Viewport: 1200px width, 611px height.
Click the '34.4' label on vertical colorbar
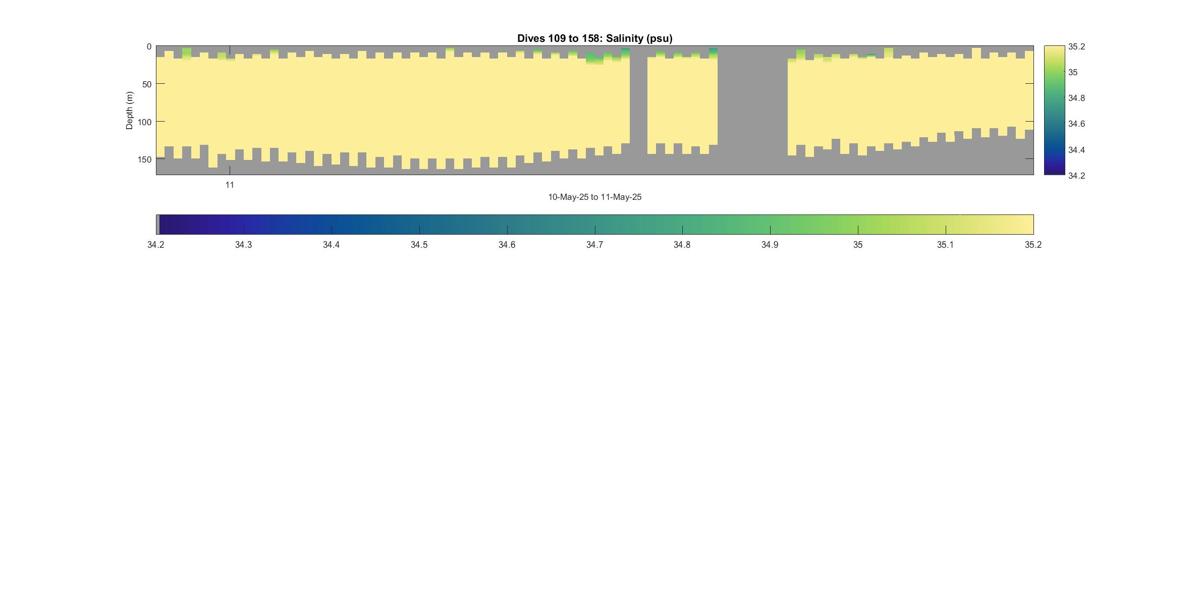click(1077, 150)
